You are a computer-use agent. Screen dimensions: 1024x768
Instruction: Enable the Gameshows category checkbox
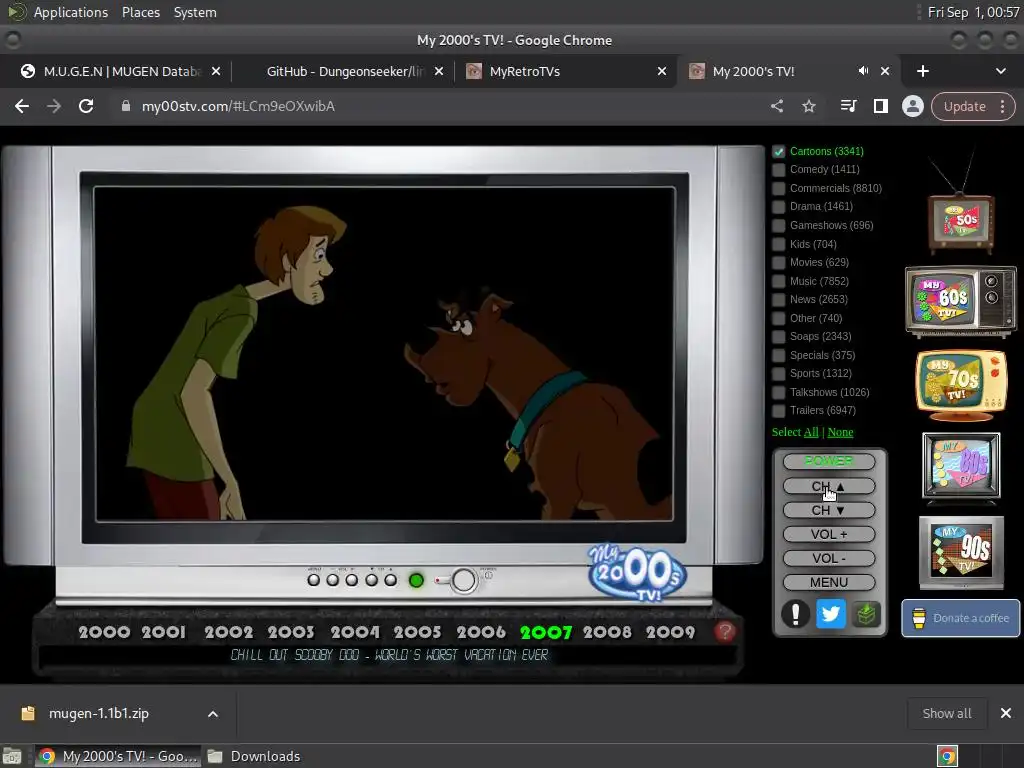(x=778, y=225)
